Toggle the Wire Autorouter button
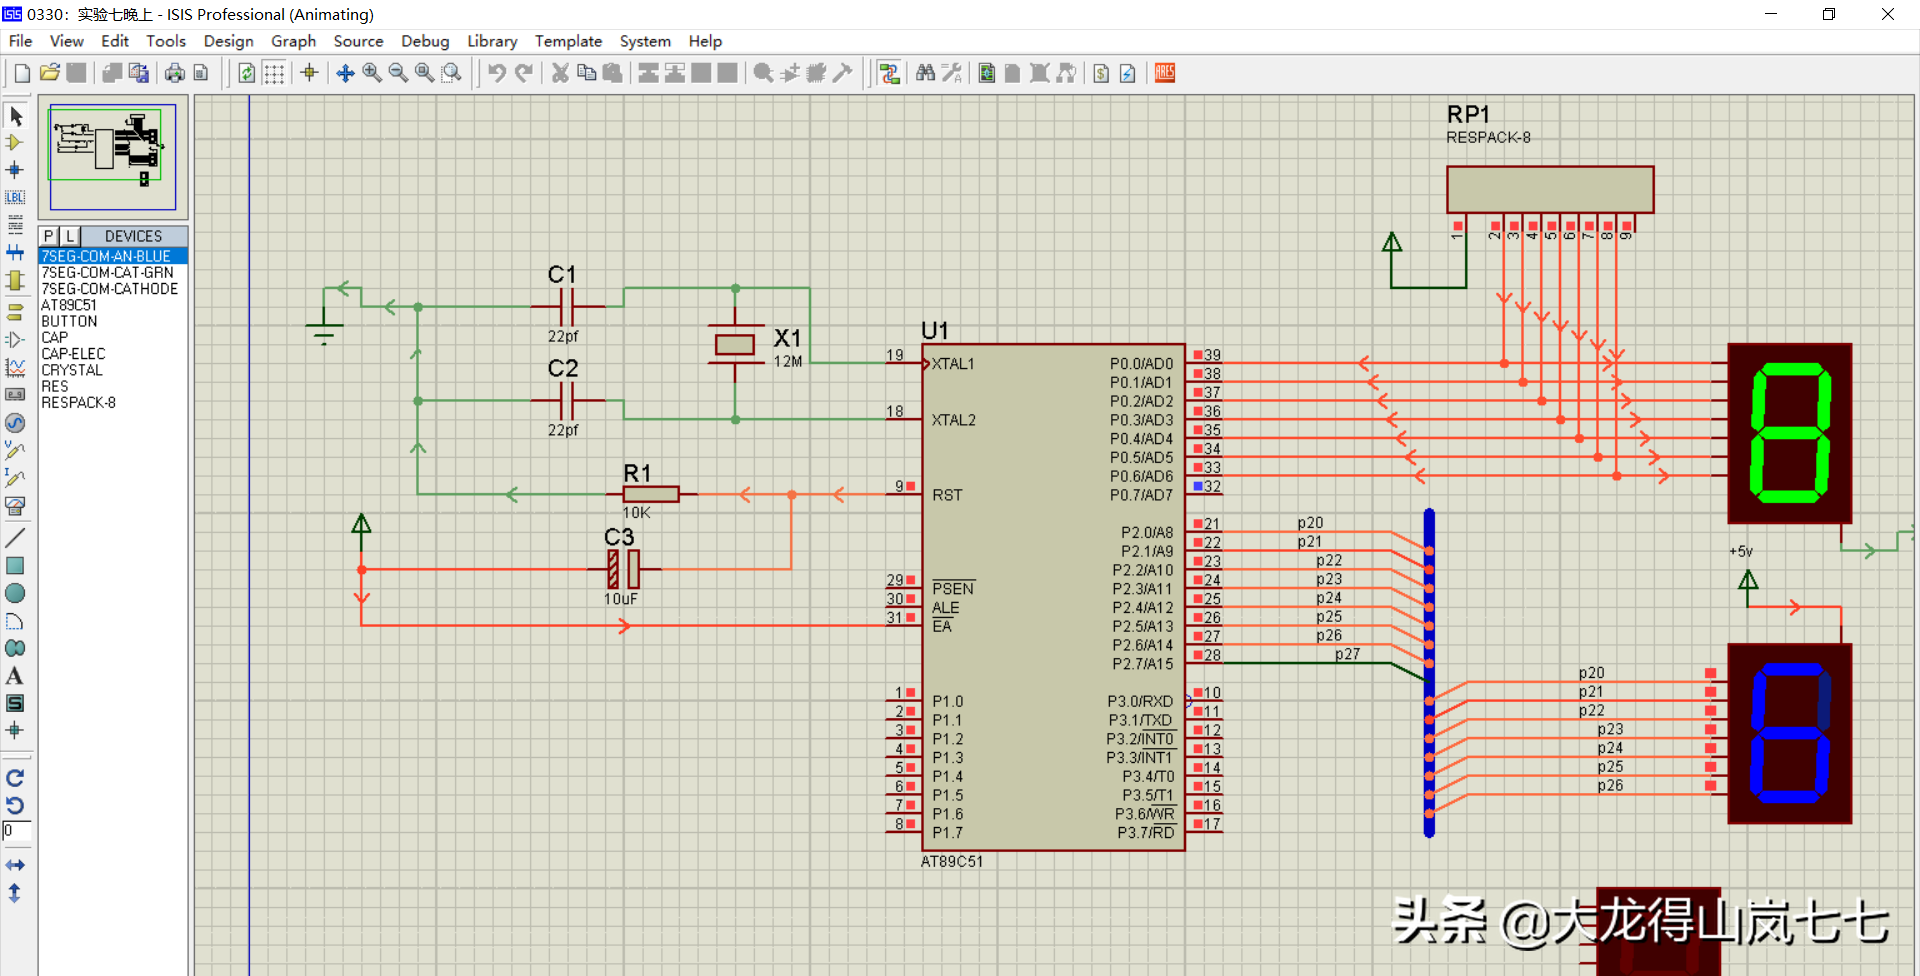Image resolution: width=1920 pixels, height=976 pixels. [889, 73]
